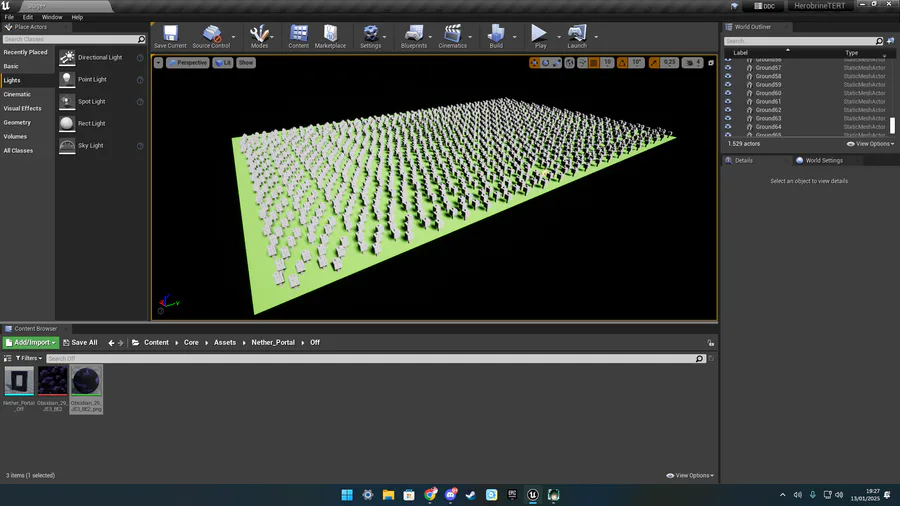
Task: Open the Window menu
Action: tap(52, 17)
